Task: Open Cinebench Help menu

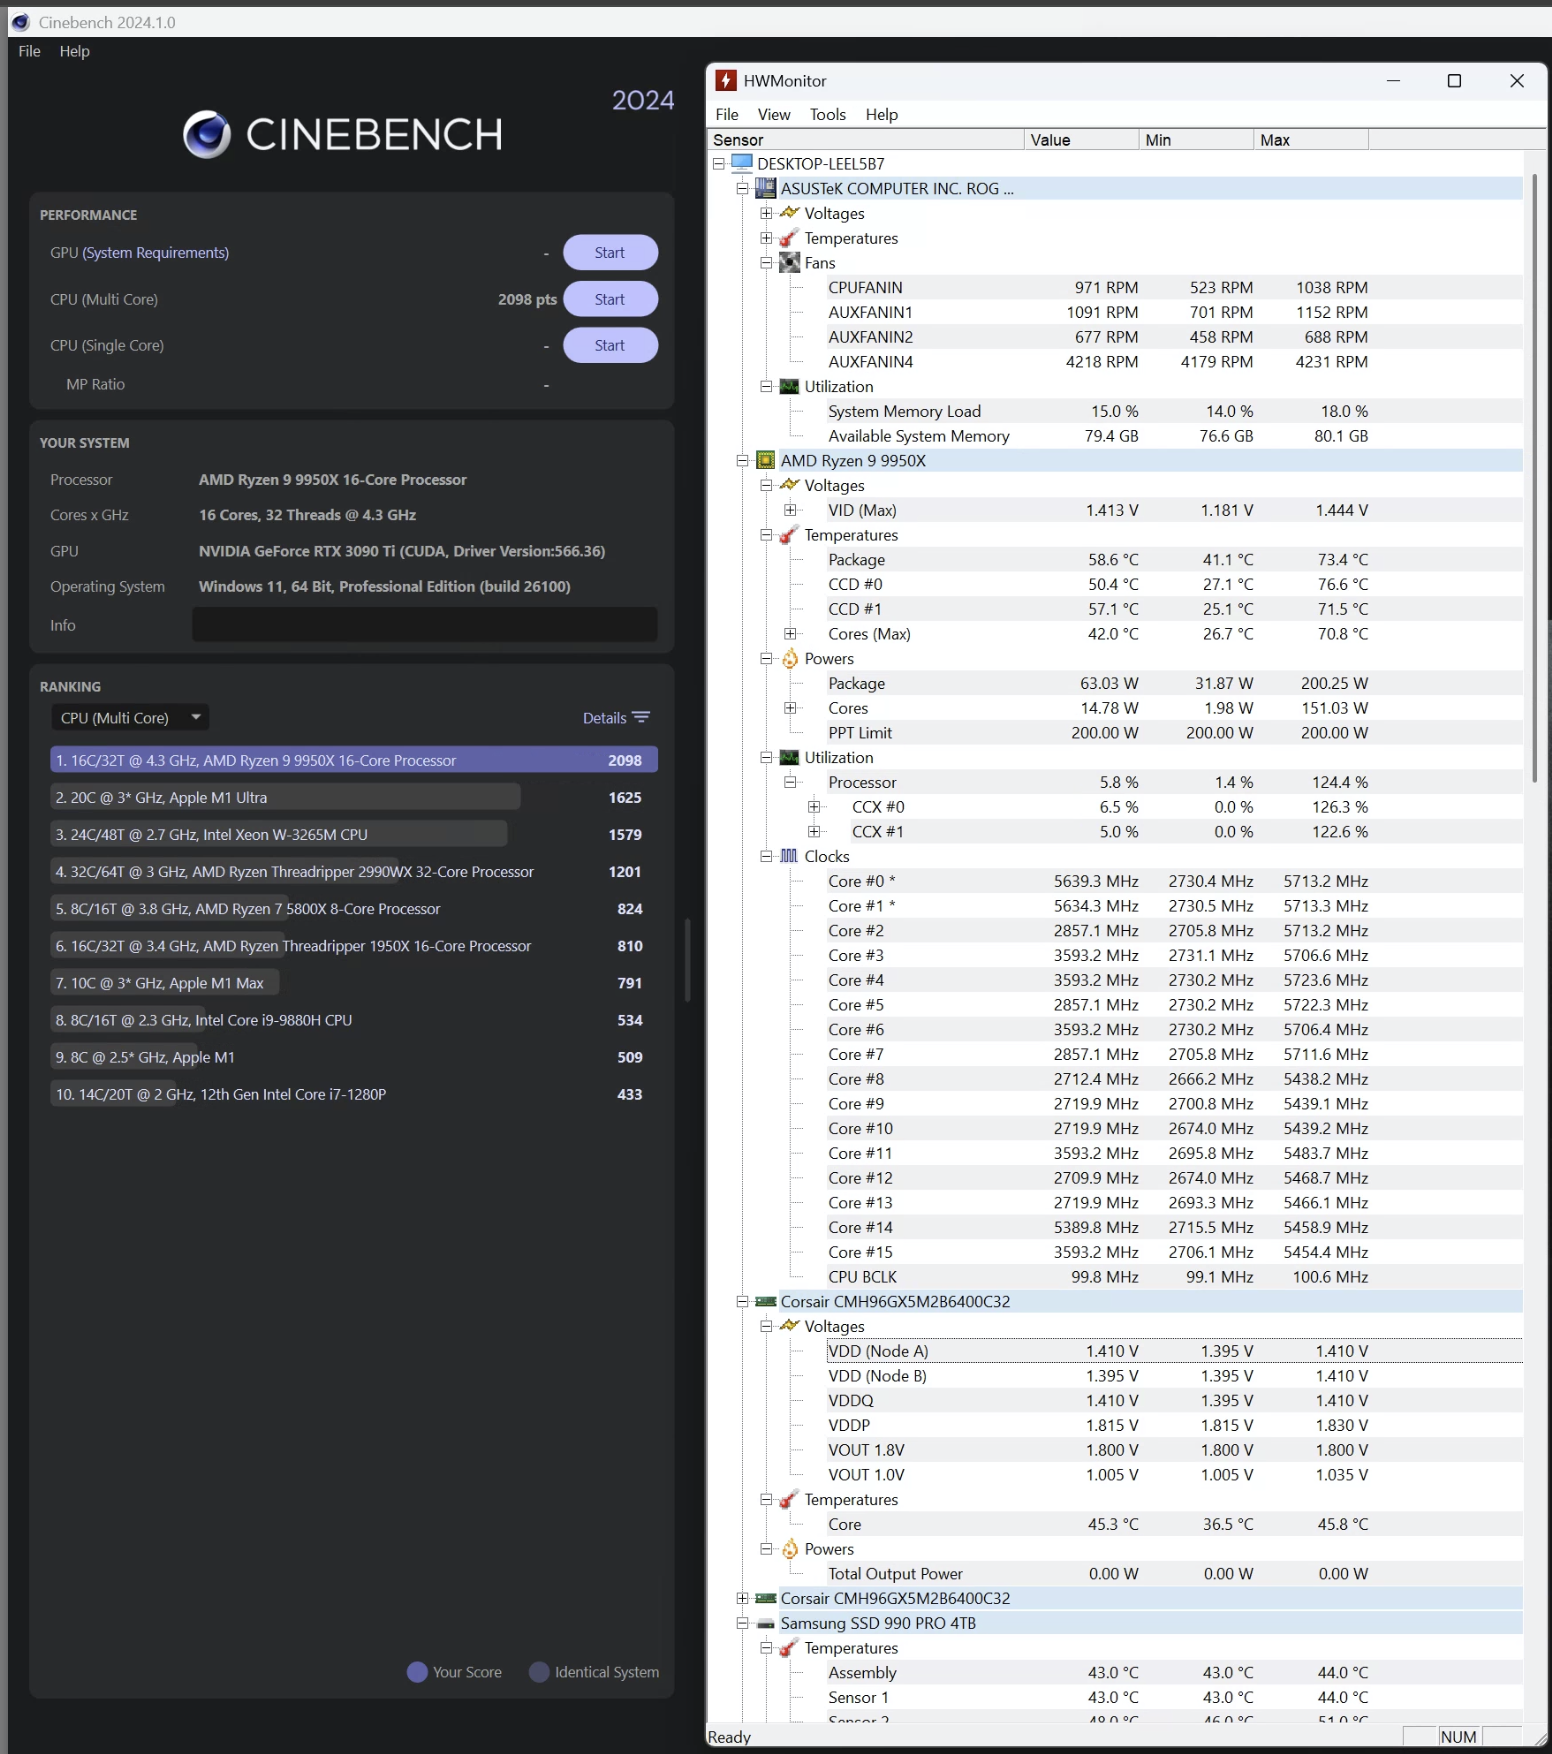Action: point(74,51)
